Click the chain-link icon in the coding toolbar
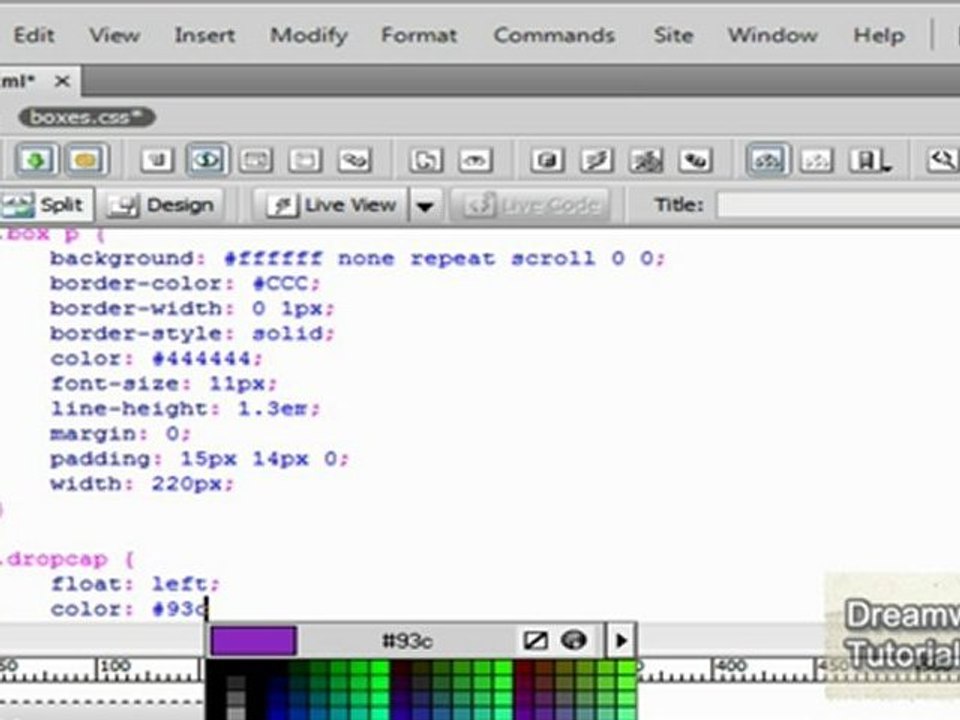This screenshot has height=720, width=960. (x=354, y=160)
